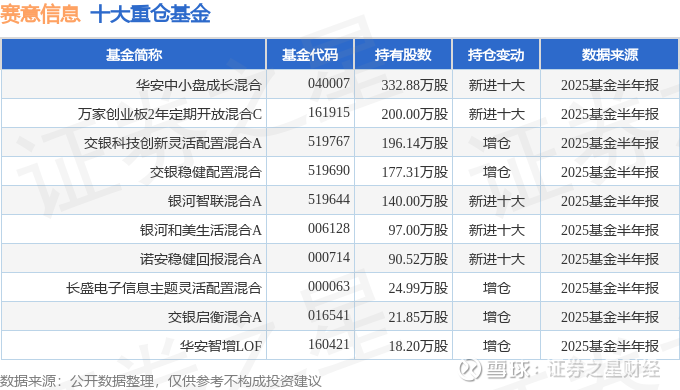Click the 持有股数 column header
Screen dimensions: 680x390
[x=403, y=55]
